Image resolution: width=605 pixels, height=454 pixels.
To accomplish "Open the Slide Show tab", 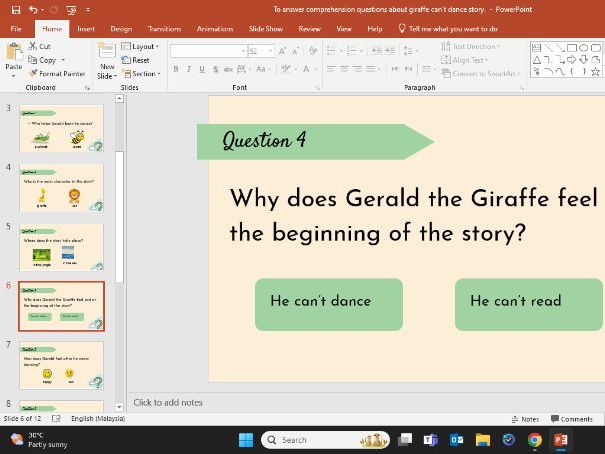I will point(265,29).
